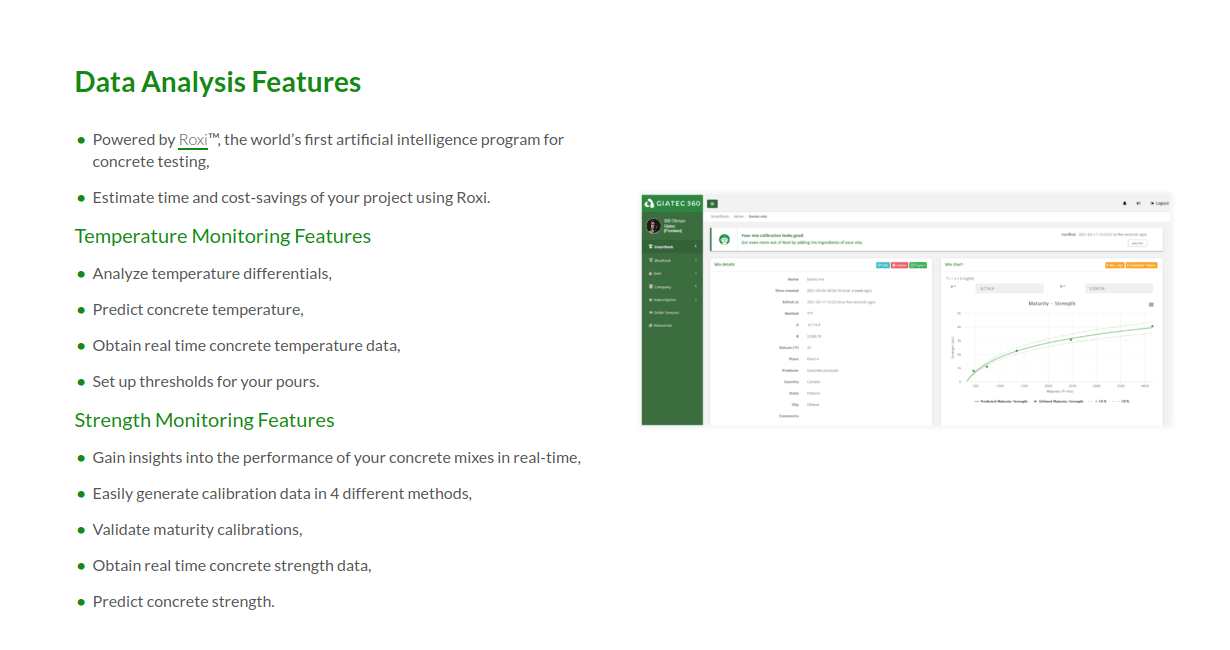Click the 'b =' value field in Mix chart

pos(1119,288)
